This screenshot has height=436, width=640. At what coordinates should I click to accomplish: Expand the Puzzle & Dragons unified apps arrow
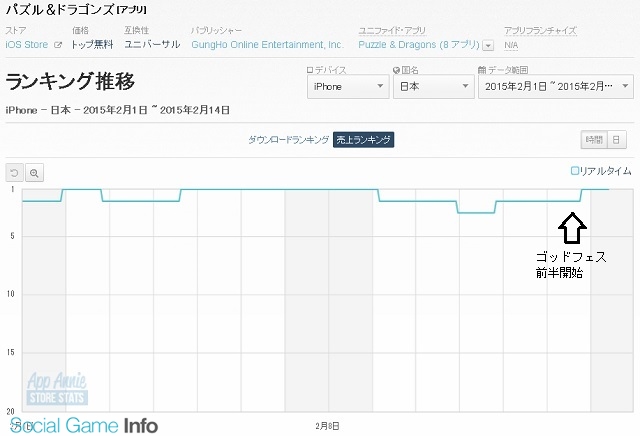pyautogui.click(x=488, y=45)
